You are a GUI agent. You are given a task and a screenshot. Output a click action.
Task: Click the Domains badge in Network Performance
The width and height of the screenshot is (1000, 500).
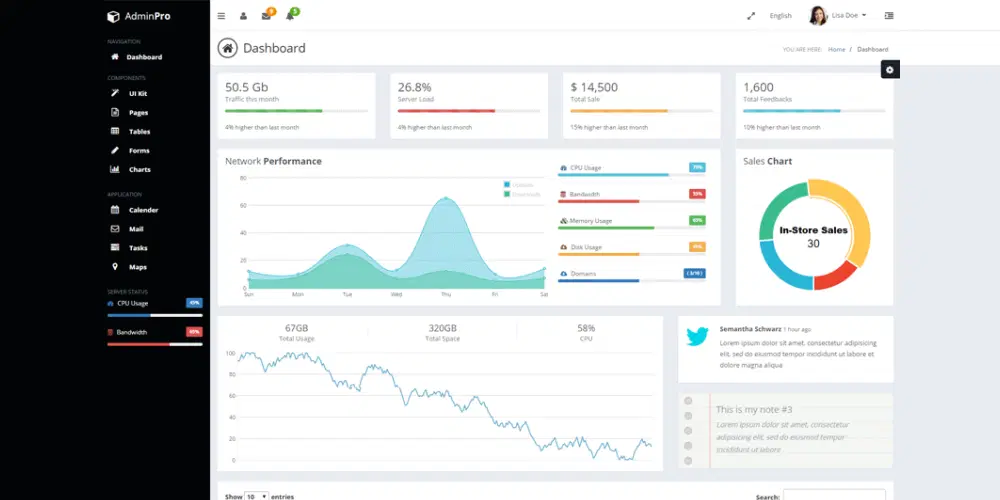pyautogui.click(x=694, y=274)
